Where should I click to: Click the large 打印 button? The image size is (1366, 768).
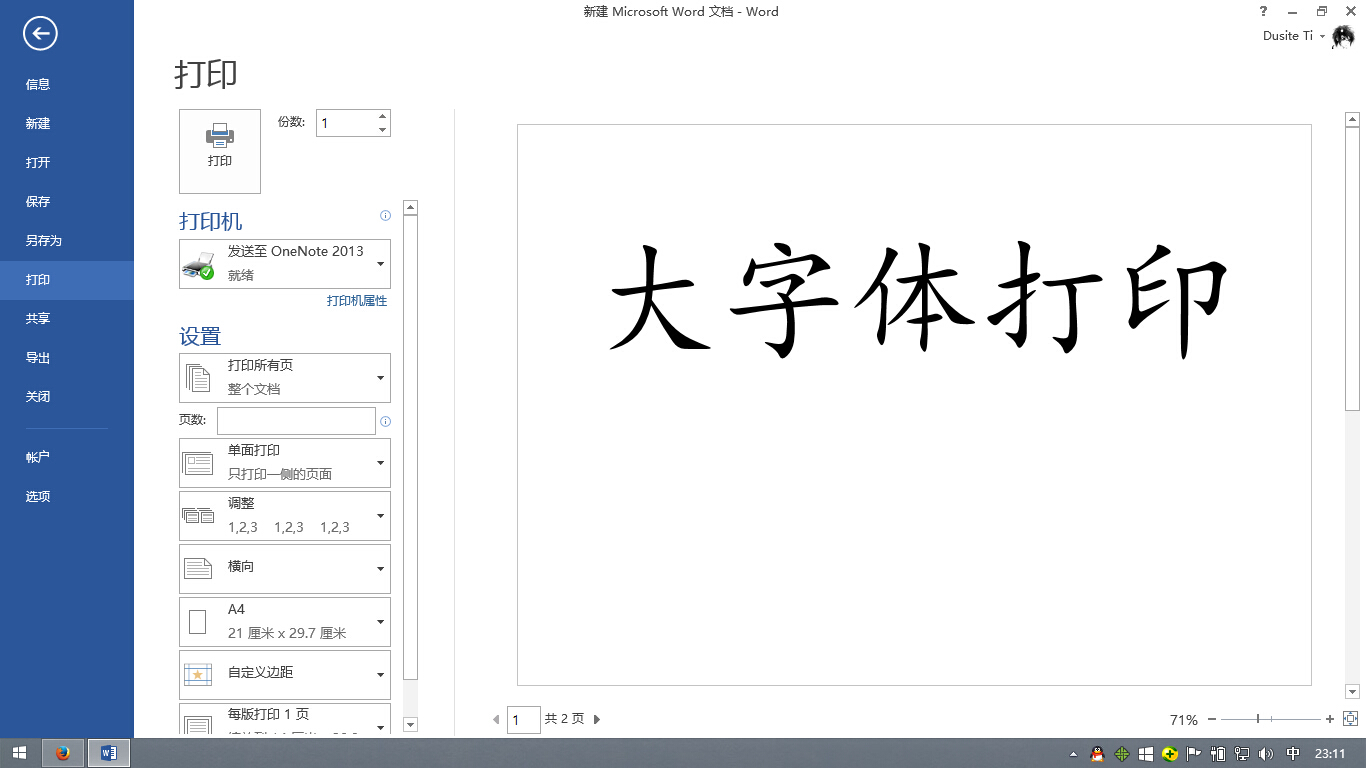coord(219,150)
